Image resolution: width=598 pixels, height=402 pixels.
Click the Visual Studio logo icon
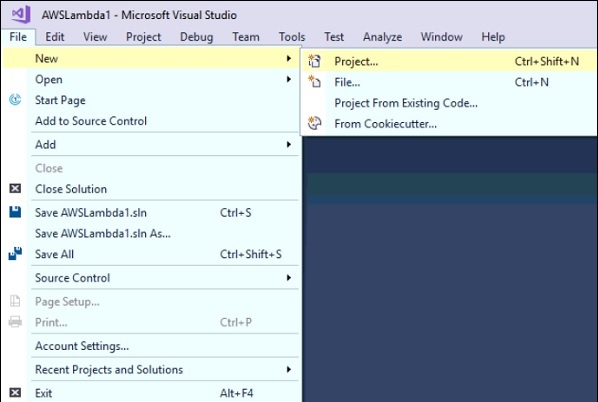point(21,14)
